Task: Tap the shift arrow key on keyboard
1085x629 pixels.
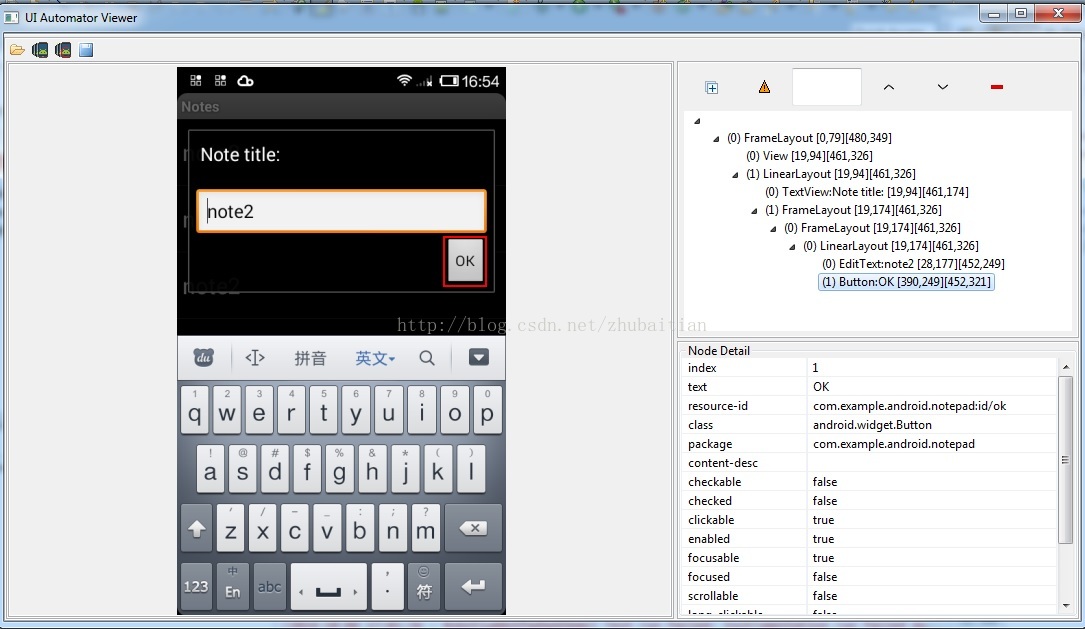Action: [197, 528]
